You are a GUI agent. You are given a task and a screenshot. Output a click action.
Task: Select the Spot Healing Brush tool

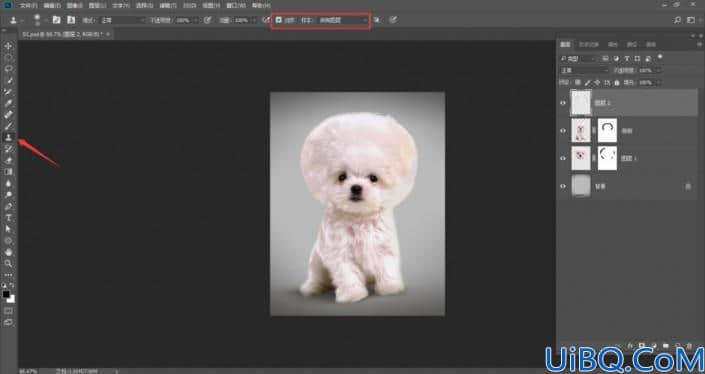tap(9, 115)
